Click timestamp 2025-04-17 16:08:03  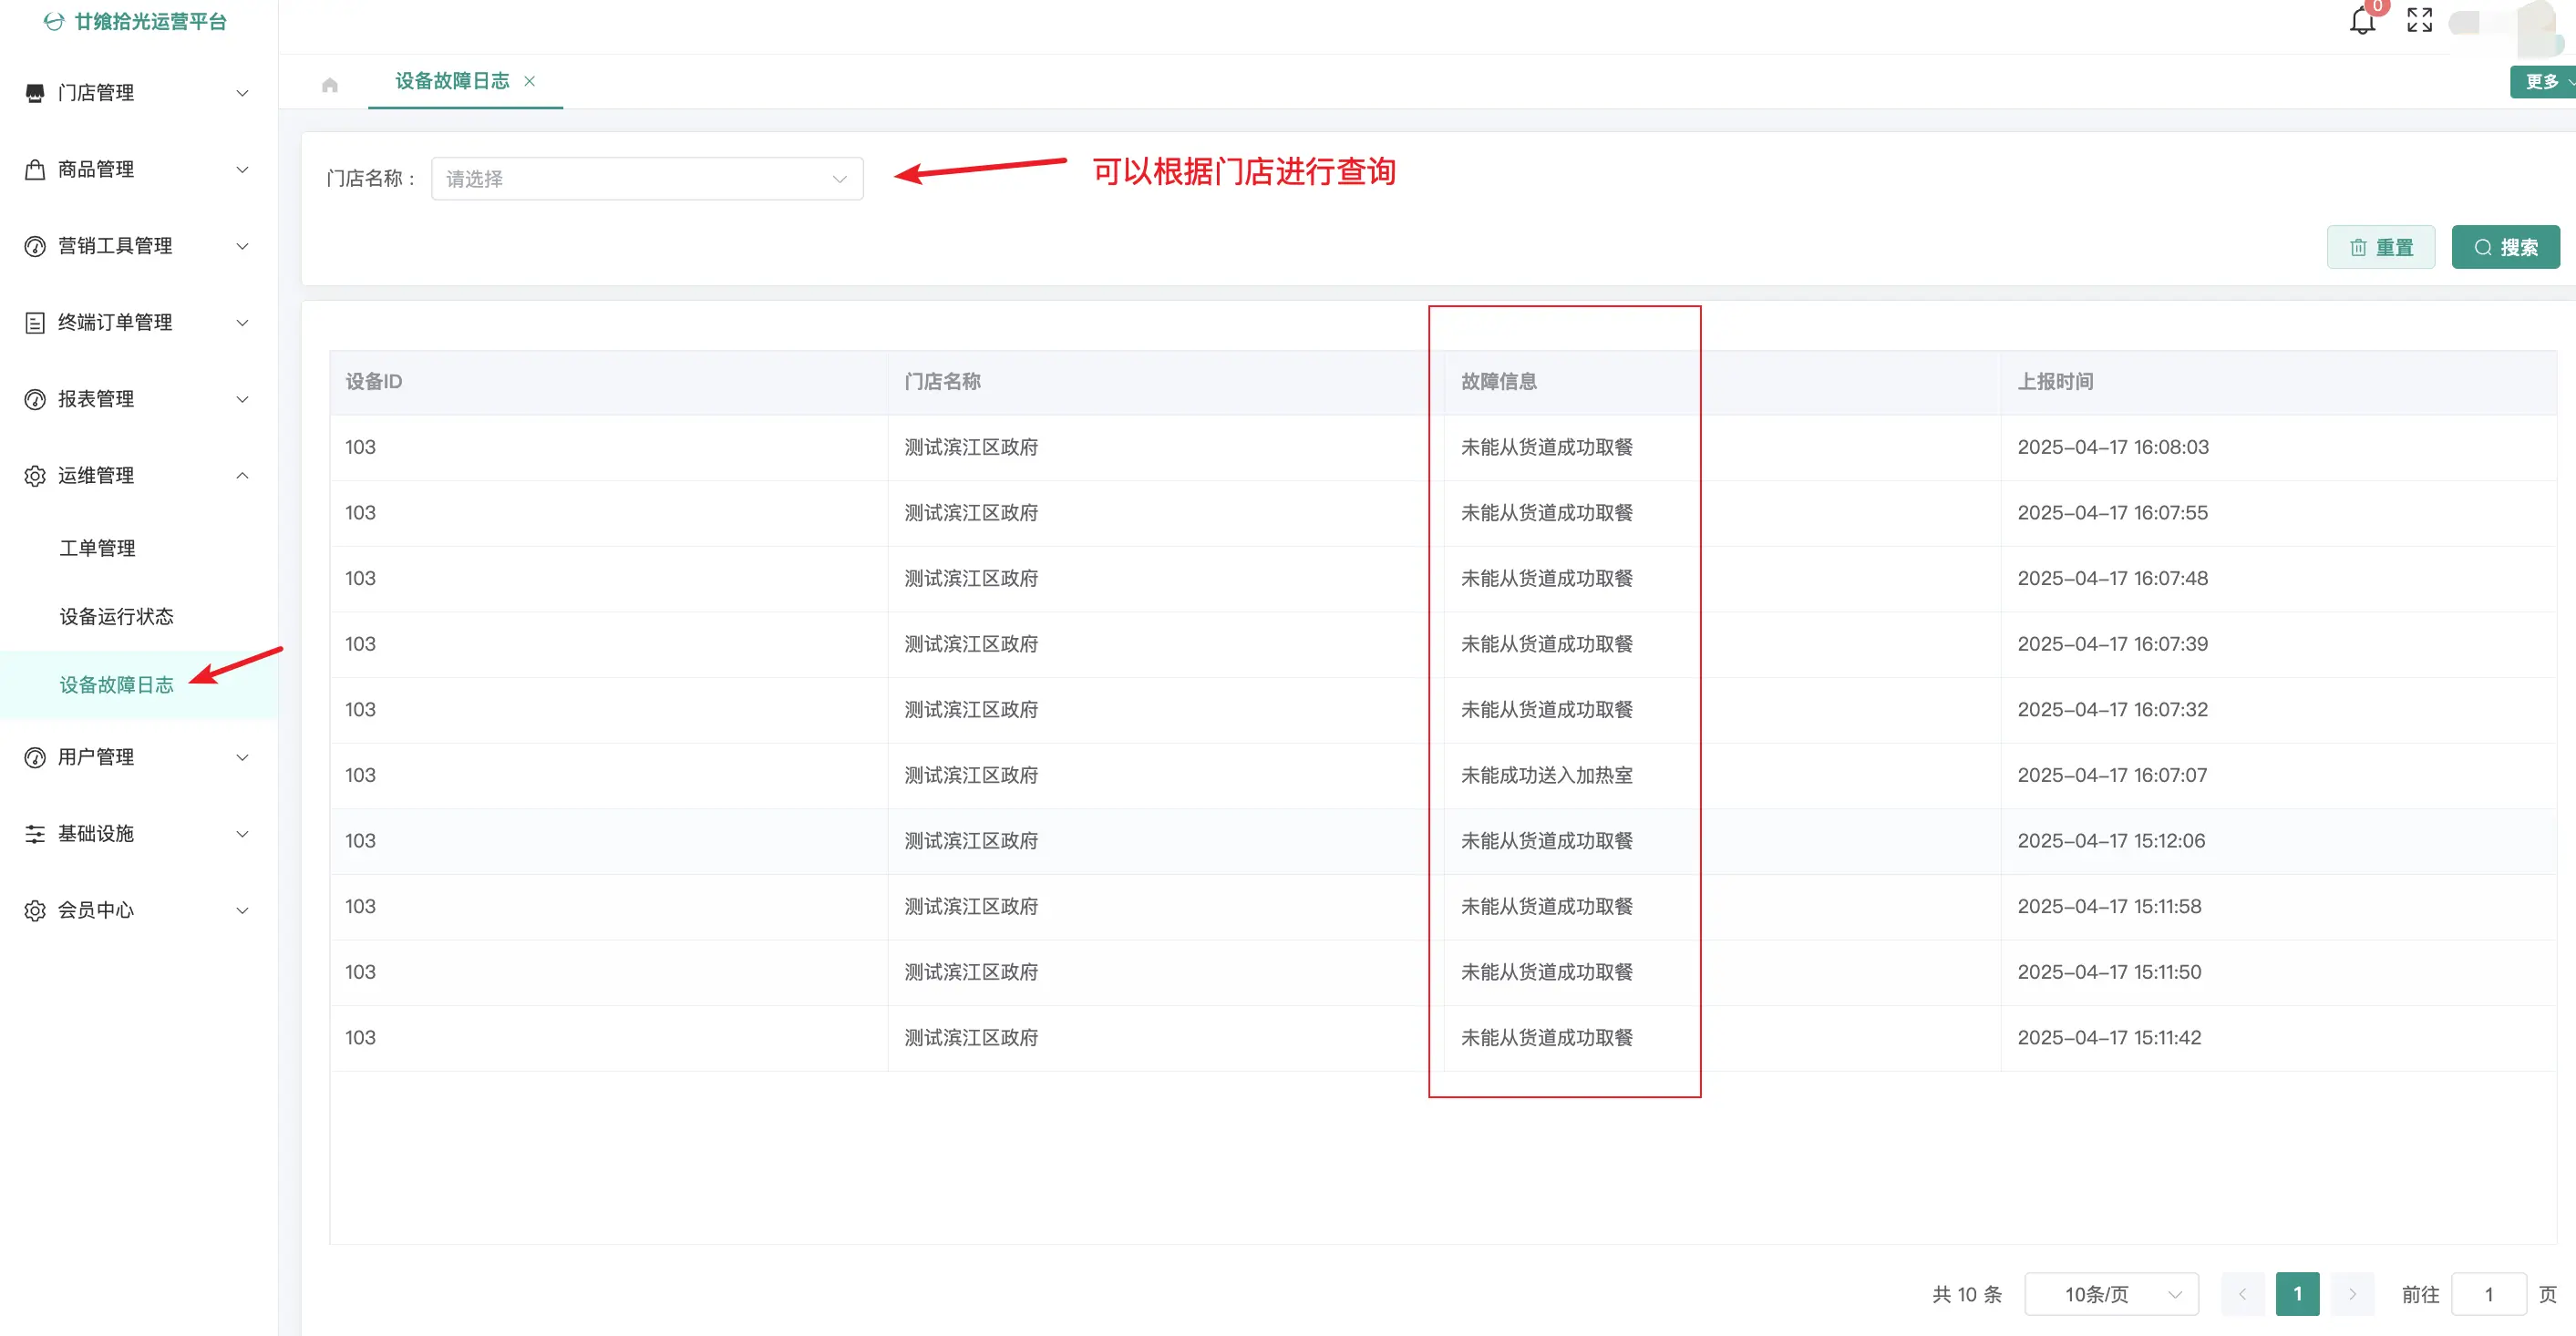click(x=2112, y=447)
